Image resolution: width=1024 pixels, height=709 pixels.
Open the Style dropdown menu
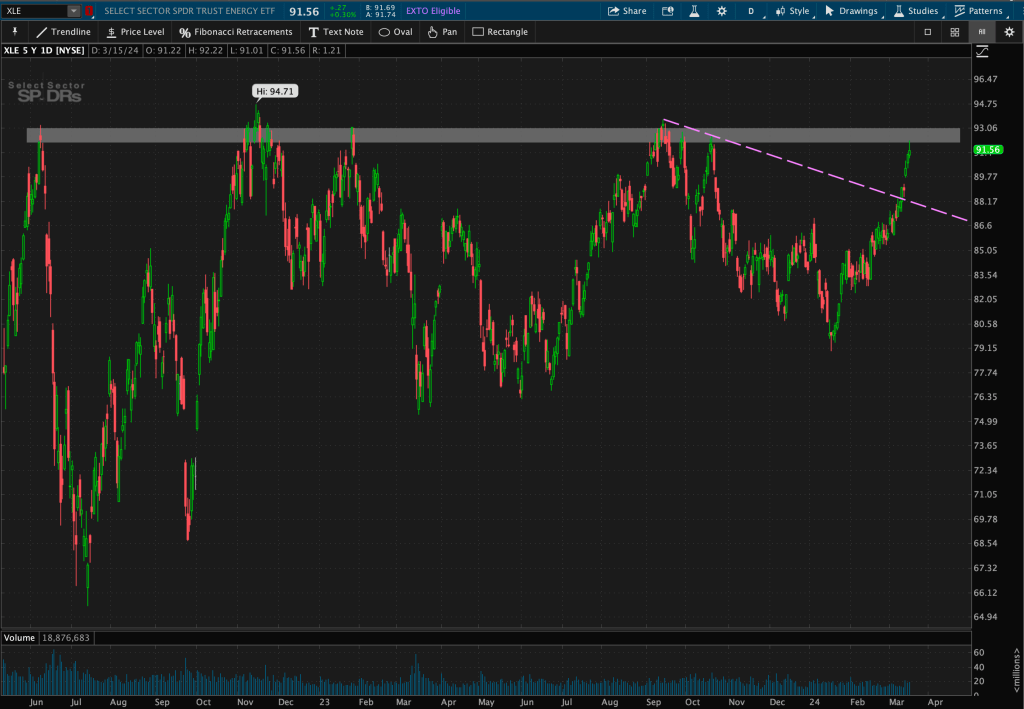pyautogui.click(x=791, y=11)
